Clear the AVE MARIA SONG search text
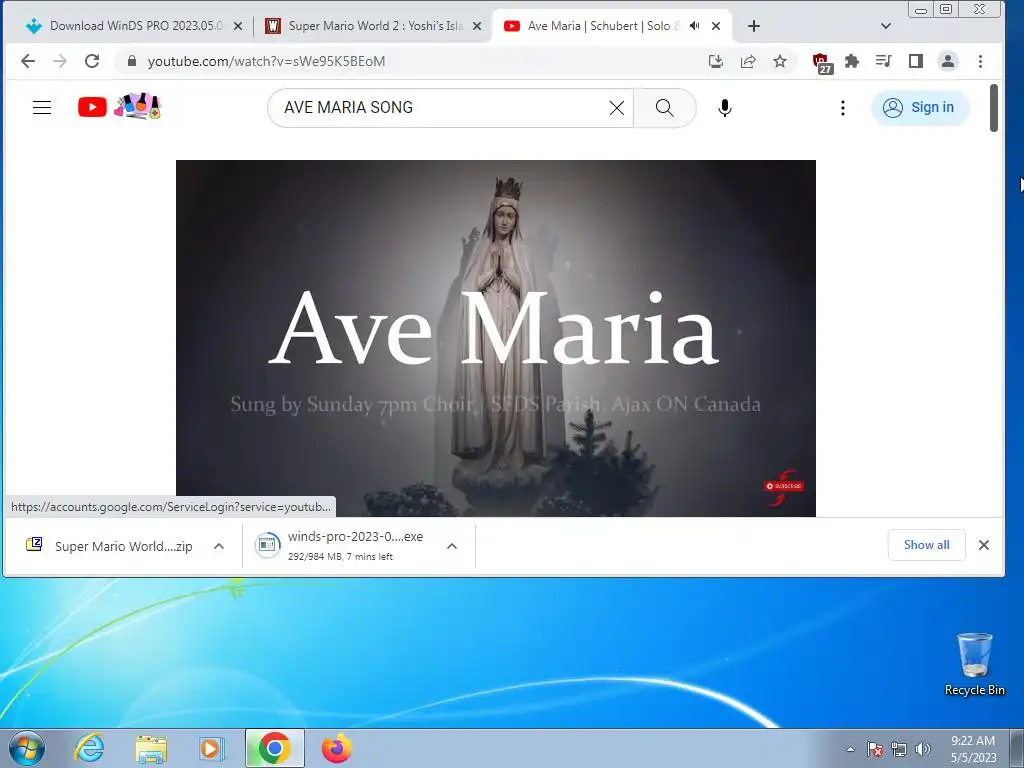 [616, 108]
